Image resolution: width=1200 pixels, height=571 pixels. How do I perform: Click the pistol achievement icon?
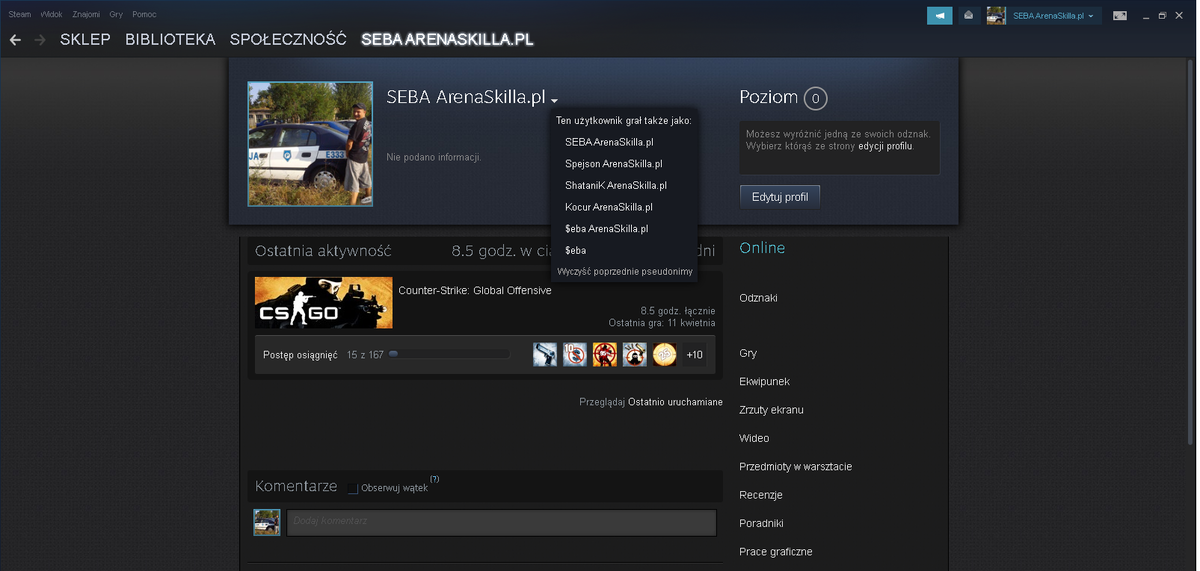pyautogui.click(x=545, y=354)
